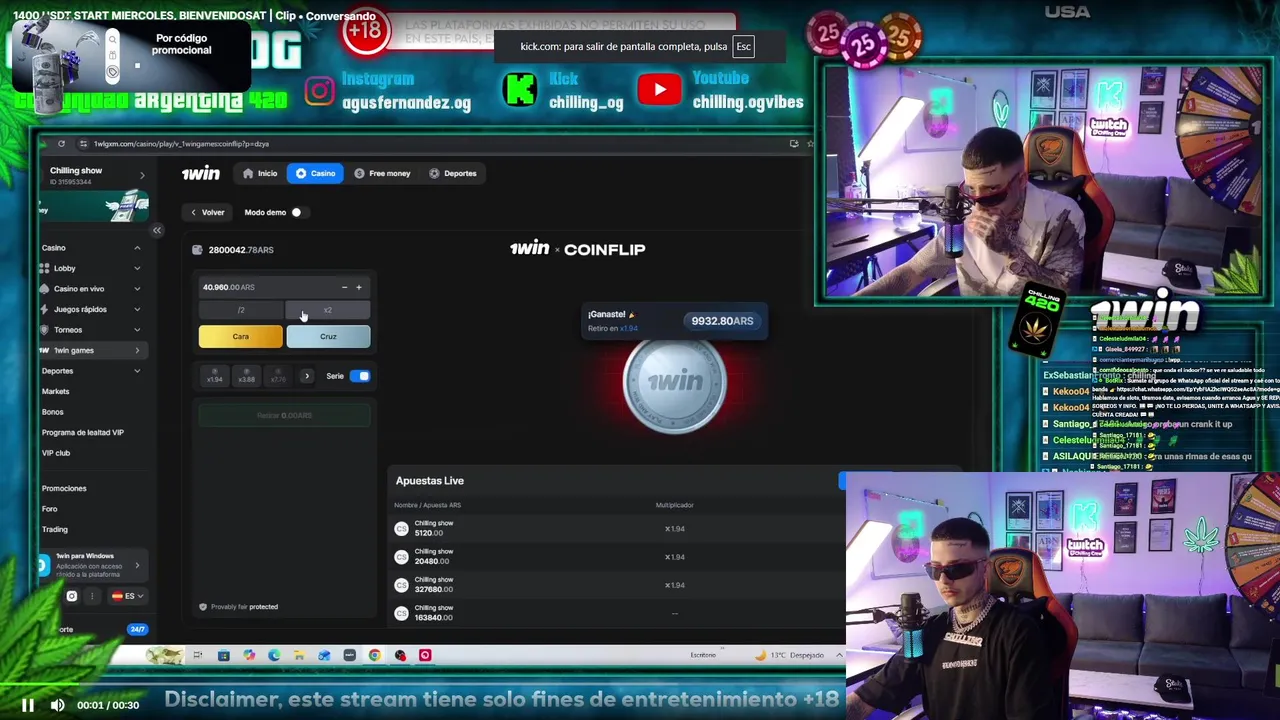Open Chilling show profile arrow
Viewport: 1280px width, 720px height.
pyautogui.click(x=142, y=175)
